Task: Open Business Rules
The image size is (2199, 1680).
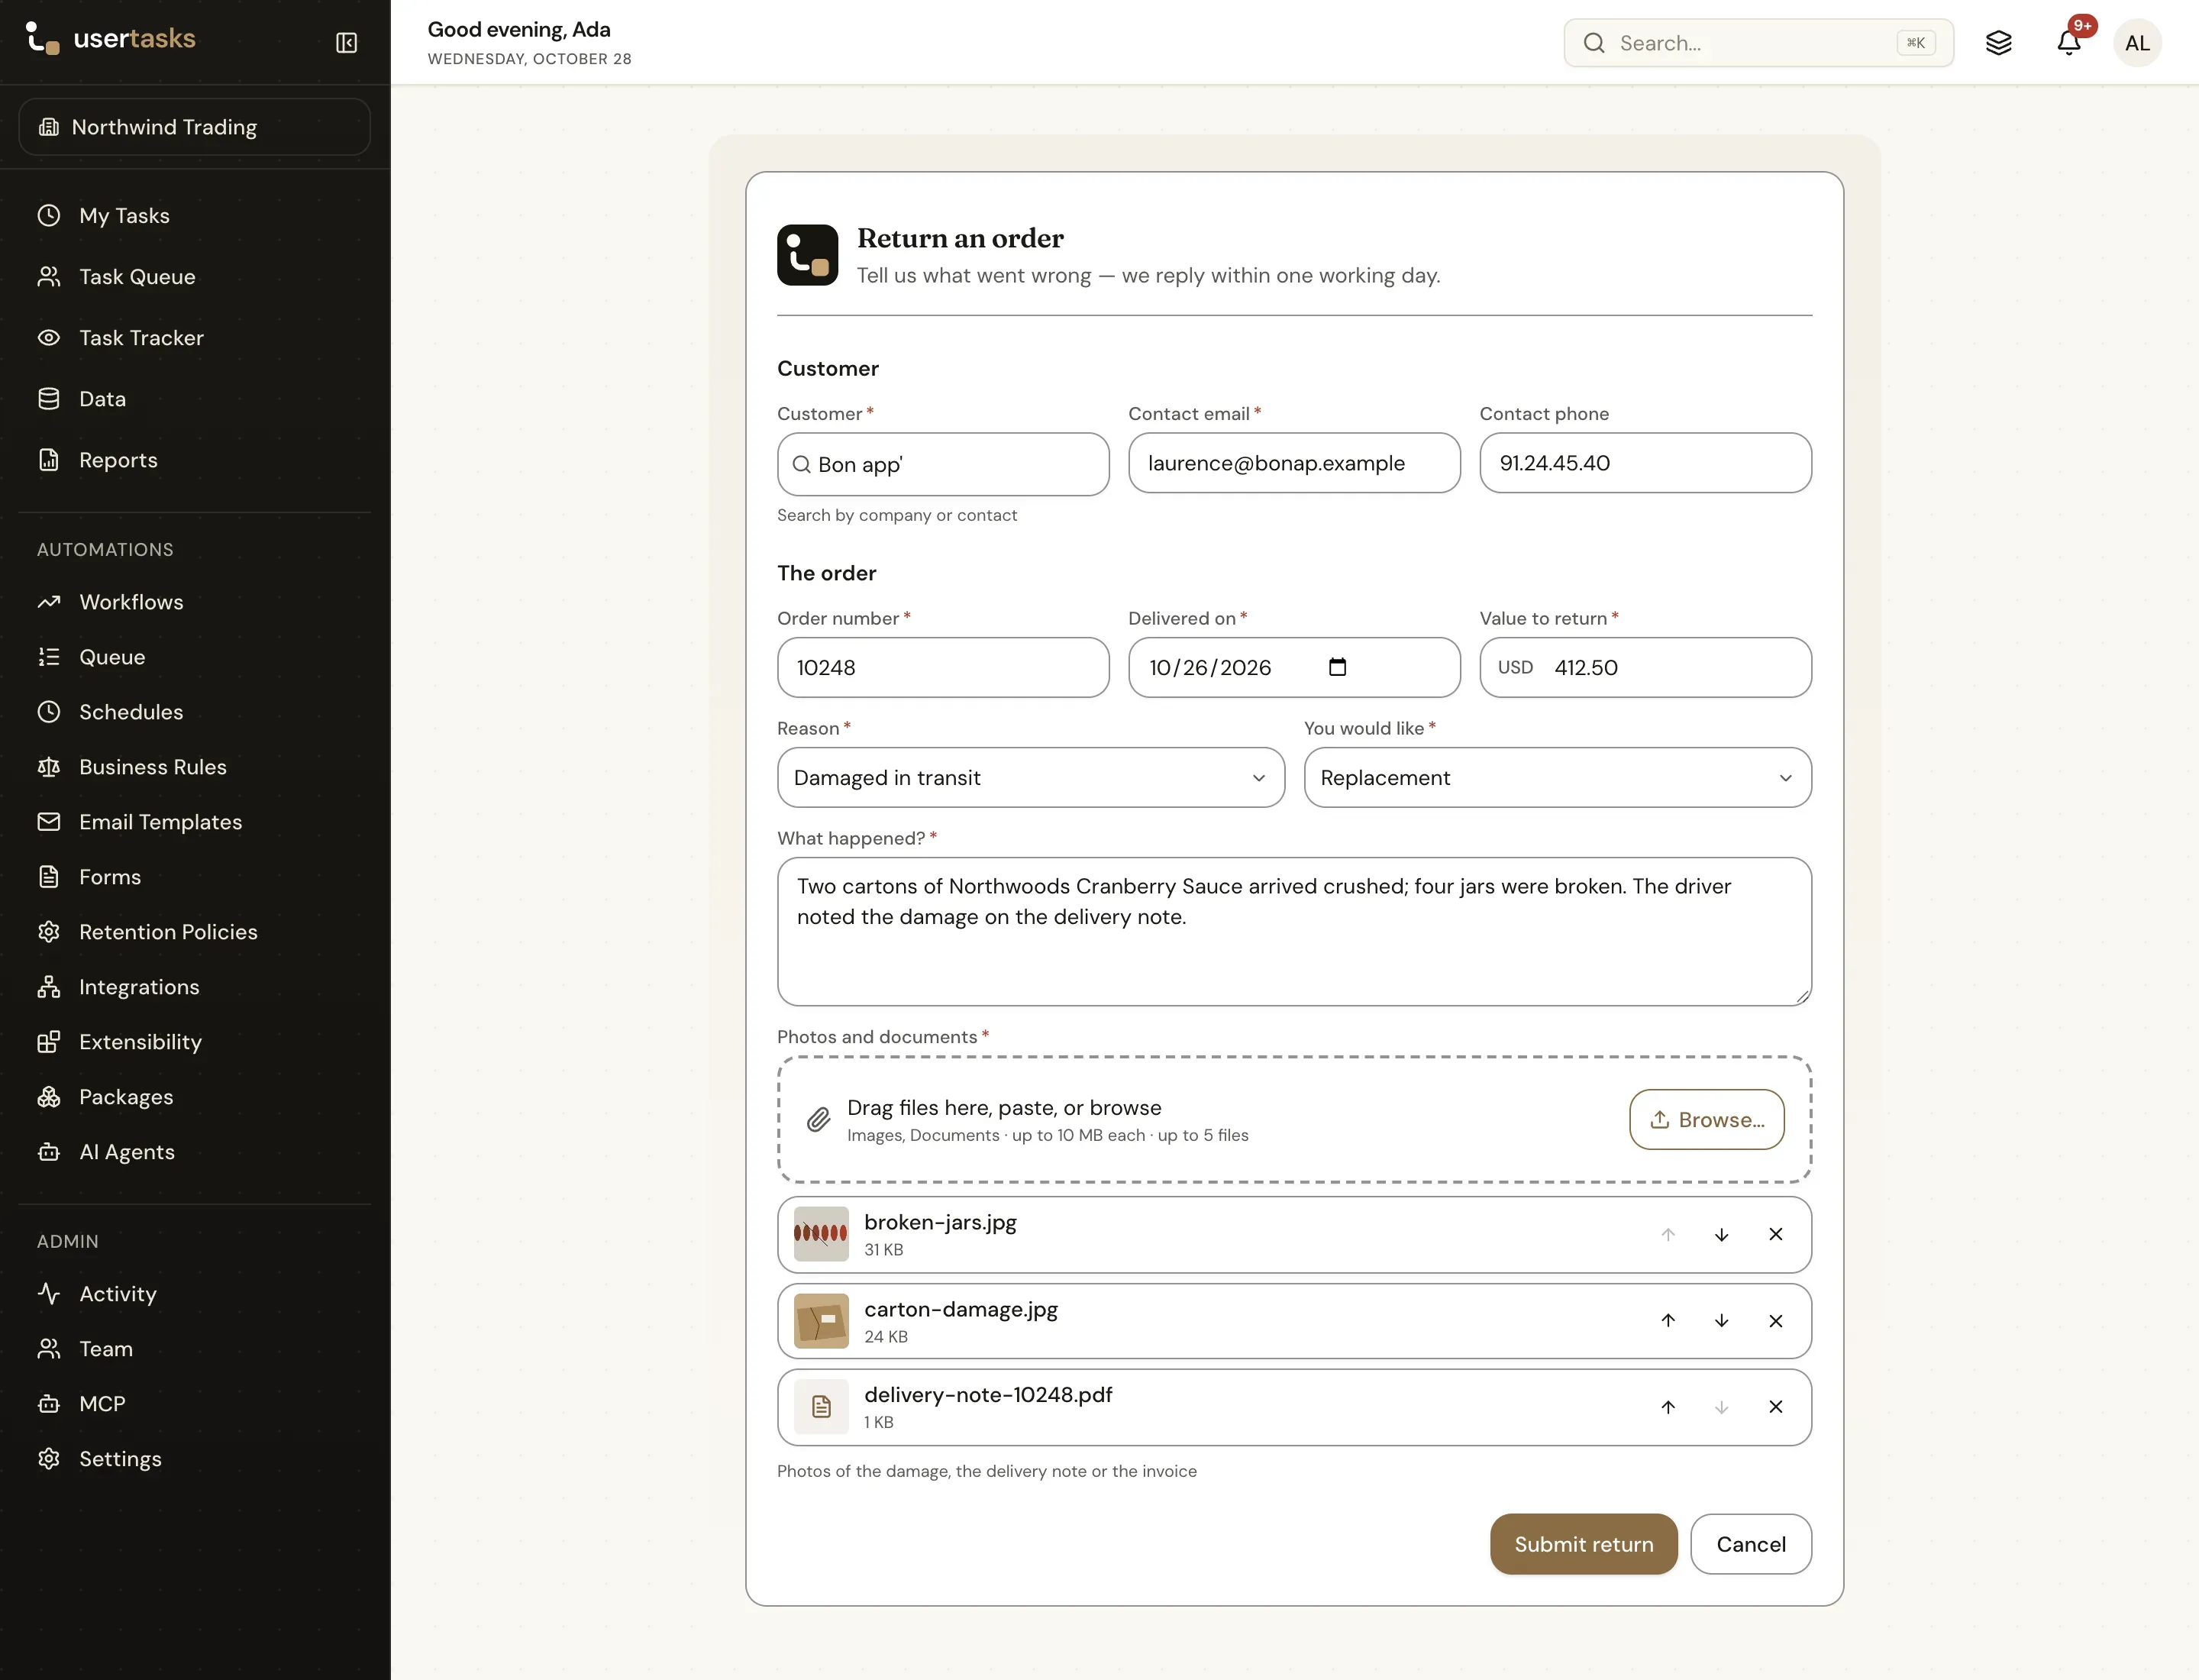Action: 194,766
